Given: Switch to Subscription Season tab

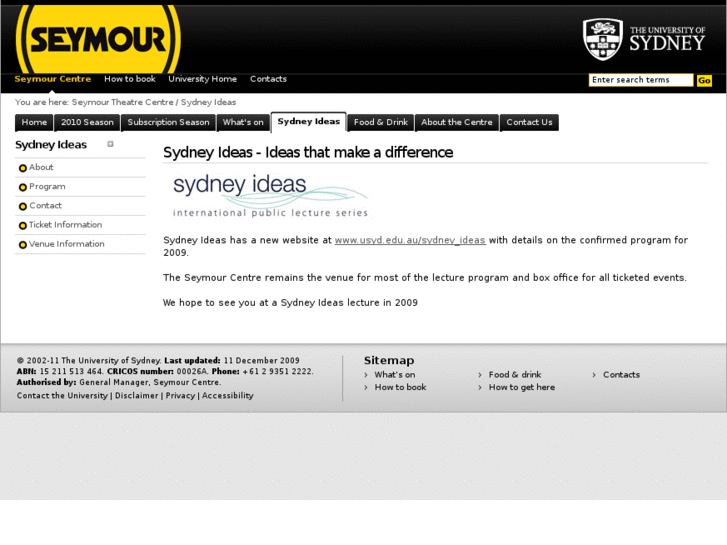Looking at the screenshot, I should (168, 122).
